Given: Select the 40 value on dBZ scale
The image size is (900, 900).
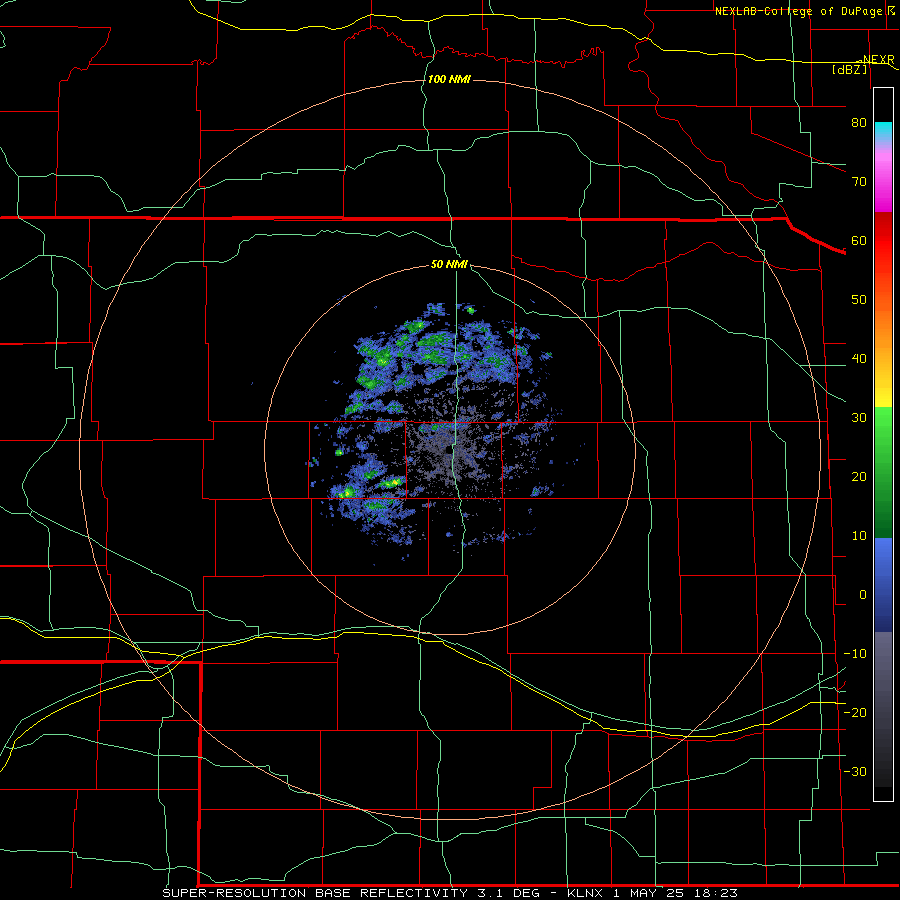Looking at the screenshot, I should [x=859, y=359].
